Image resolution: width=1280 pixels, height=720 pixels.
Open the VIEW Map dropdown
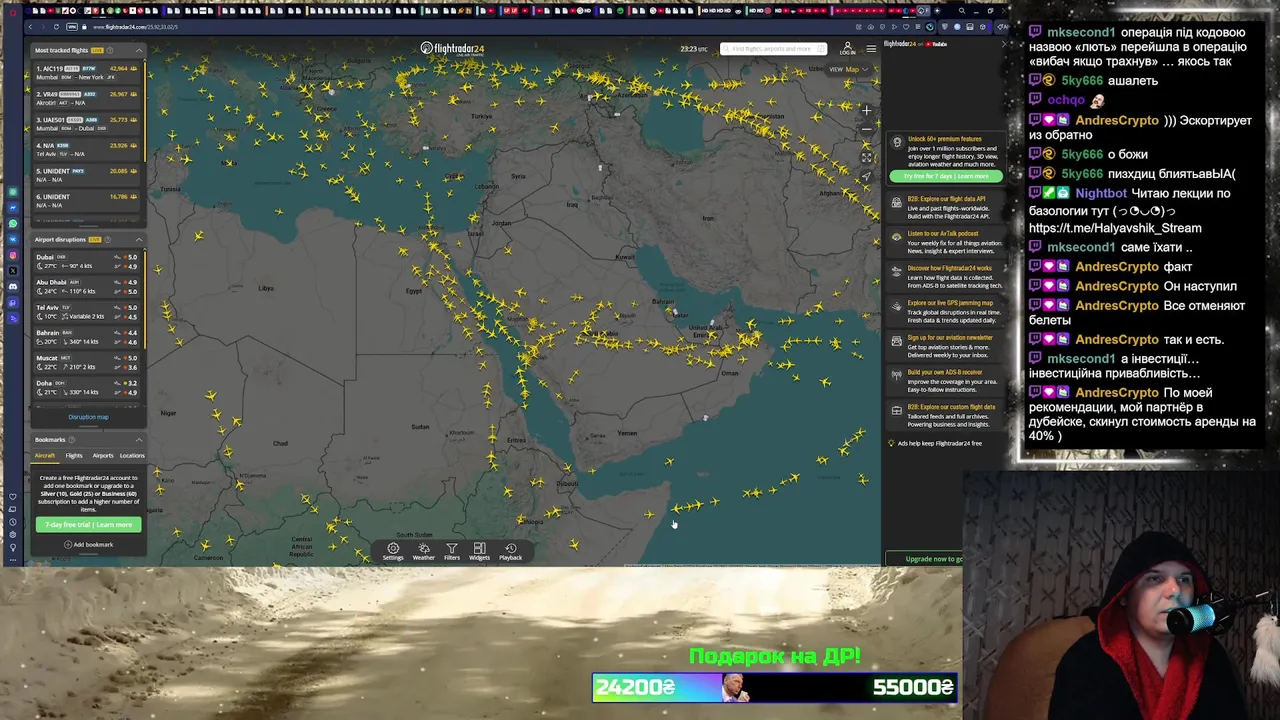pos(848,69)
